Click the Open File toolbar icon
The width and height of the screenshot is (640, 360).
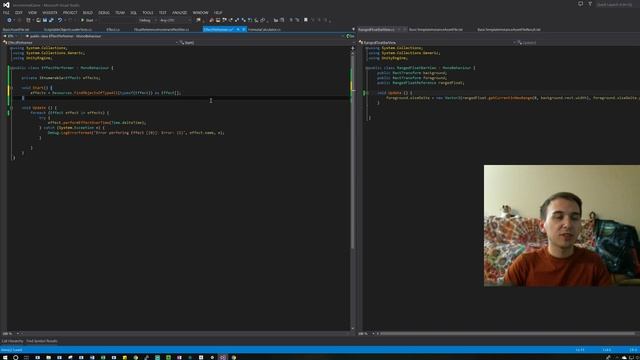point(38,20)
